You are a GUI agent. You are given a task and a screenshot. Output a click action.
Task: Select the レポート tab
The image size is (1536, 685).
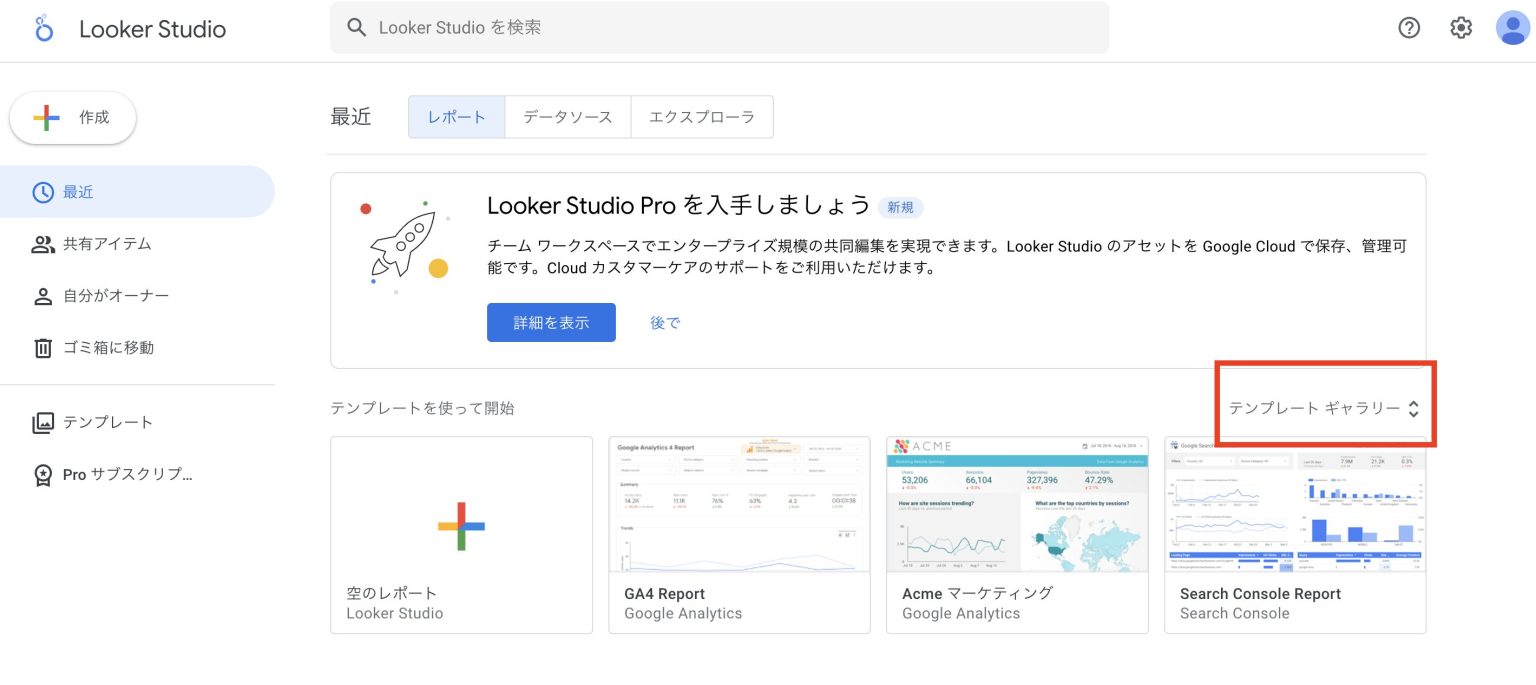pos(456,116)
